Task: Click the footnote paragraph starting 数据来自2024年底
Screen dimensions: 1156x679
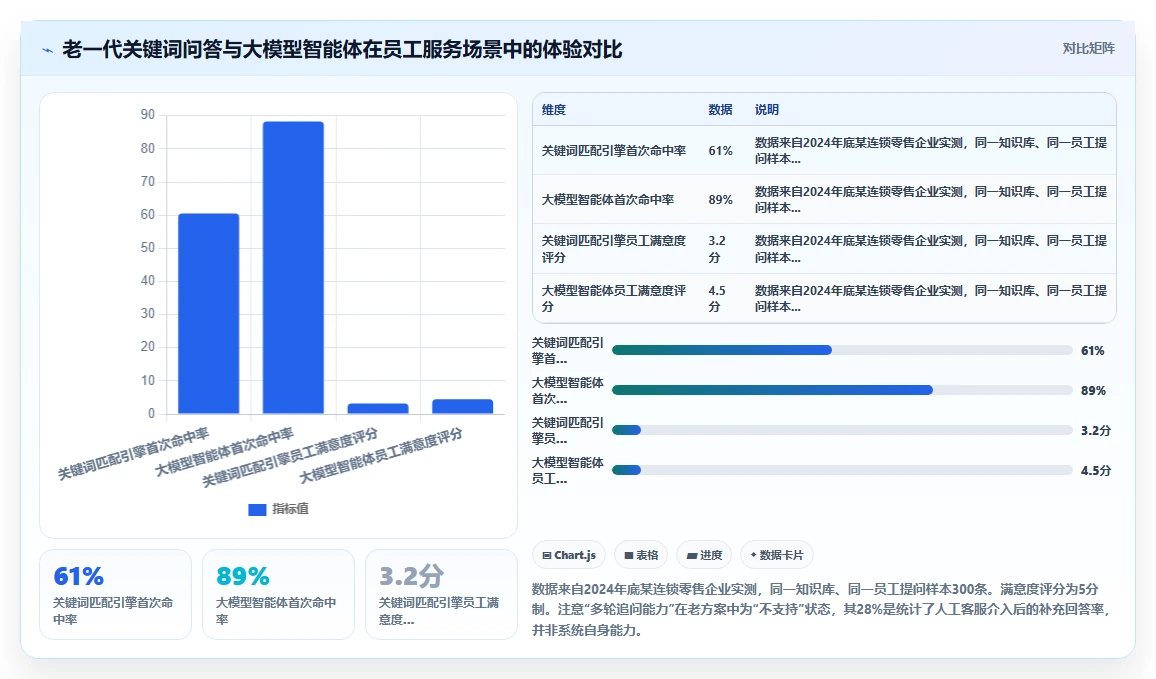Action: coord(821,610)
